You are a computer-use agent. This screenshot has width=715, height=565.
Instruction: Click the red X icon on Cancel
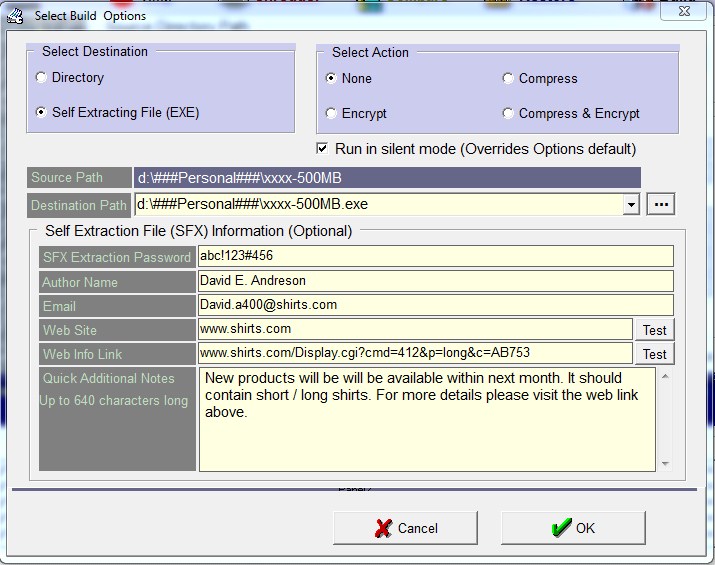click(x=383, y=528)
